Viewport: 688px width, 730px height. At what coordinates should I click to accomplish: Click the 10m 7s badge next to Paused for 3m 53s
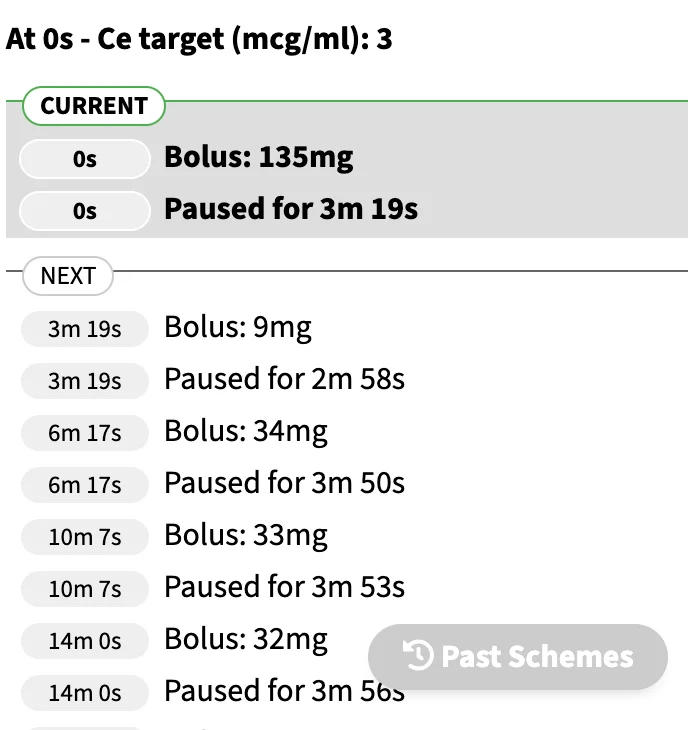[85, 589]
